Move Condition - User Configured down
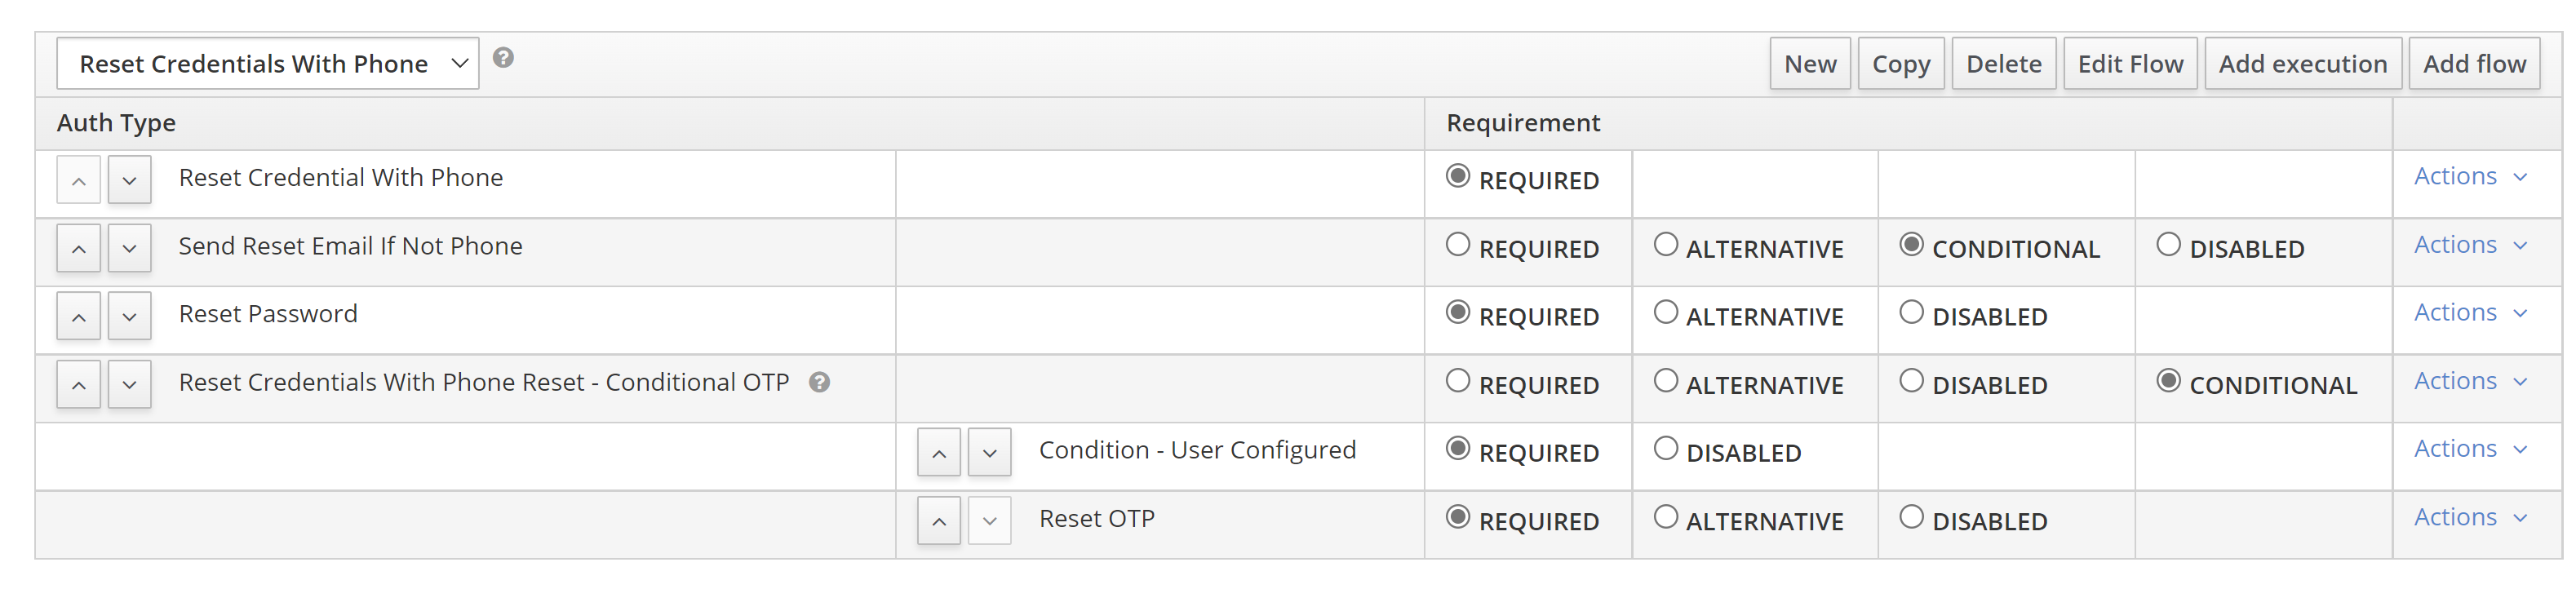2576x589 pixels. click(989, 453)
